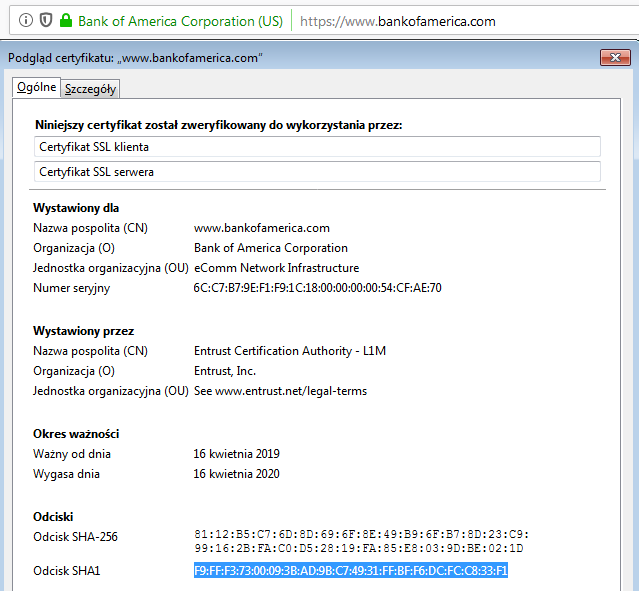Open the tracking protection shield icon
639x591 pixels.
[46, 20]
